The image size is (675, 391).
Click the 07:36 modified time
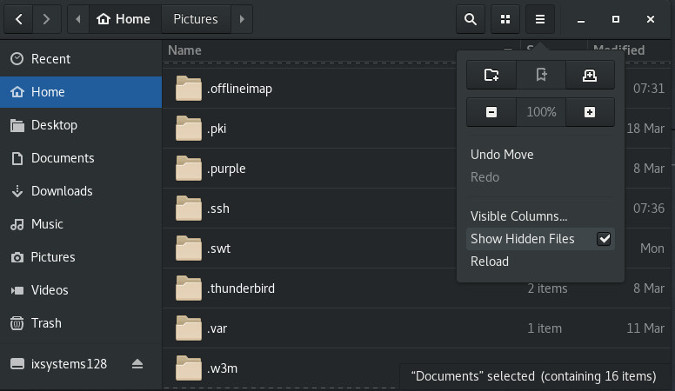(x=649, y=208)
